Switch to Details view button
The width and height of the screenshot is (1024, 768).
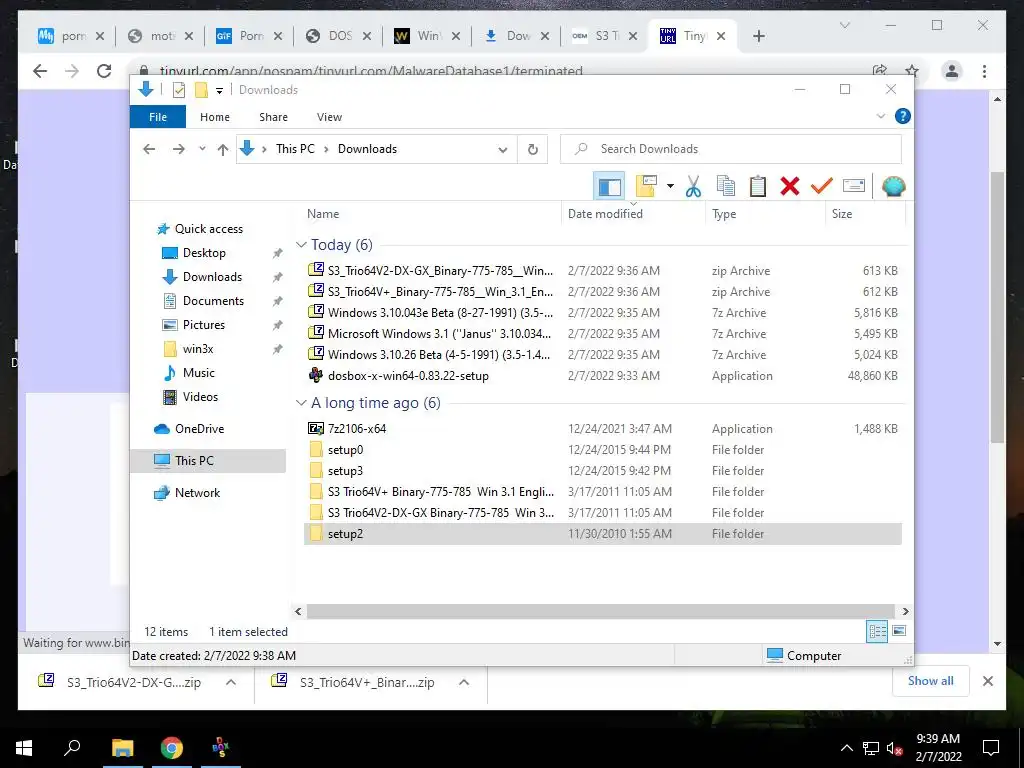click(877, 631)
